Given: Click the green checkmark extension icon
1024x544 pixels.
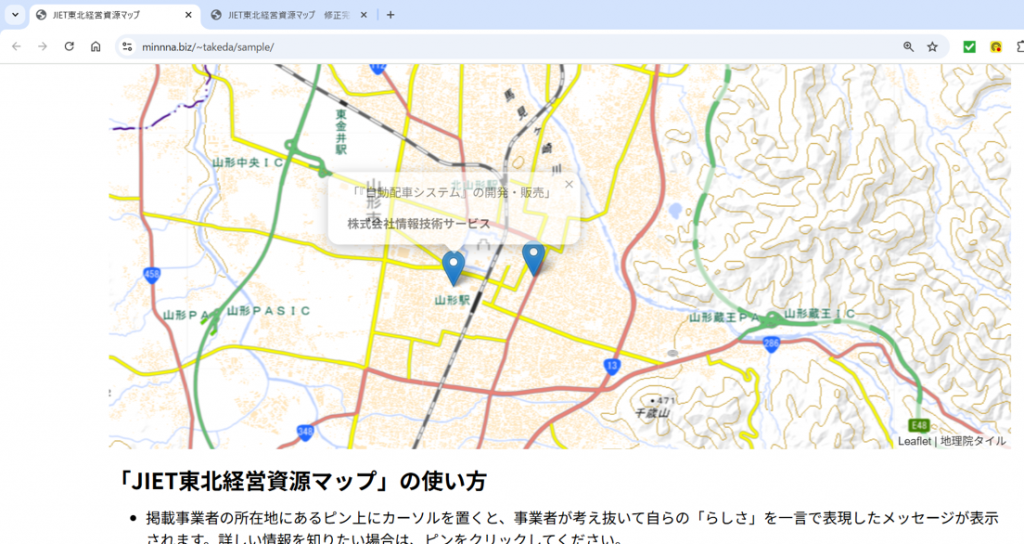Looking at the screenshot, I should tap(969, 46).
